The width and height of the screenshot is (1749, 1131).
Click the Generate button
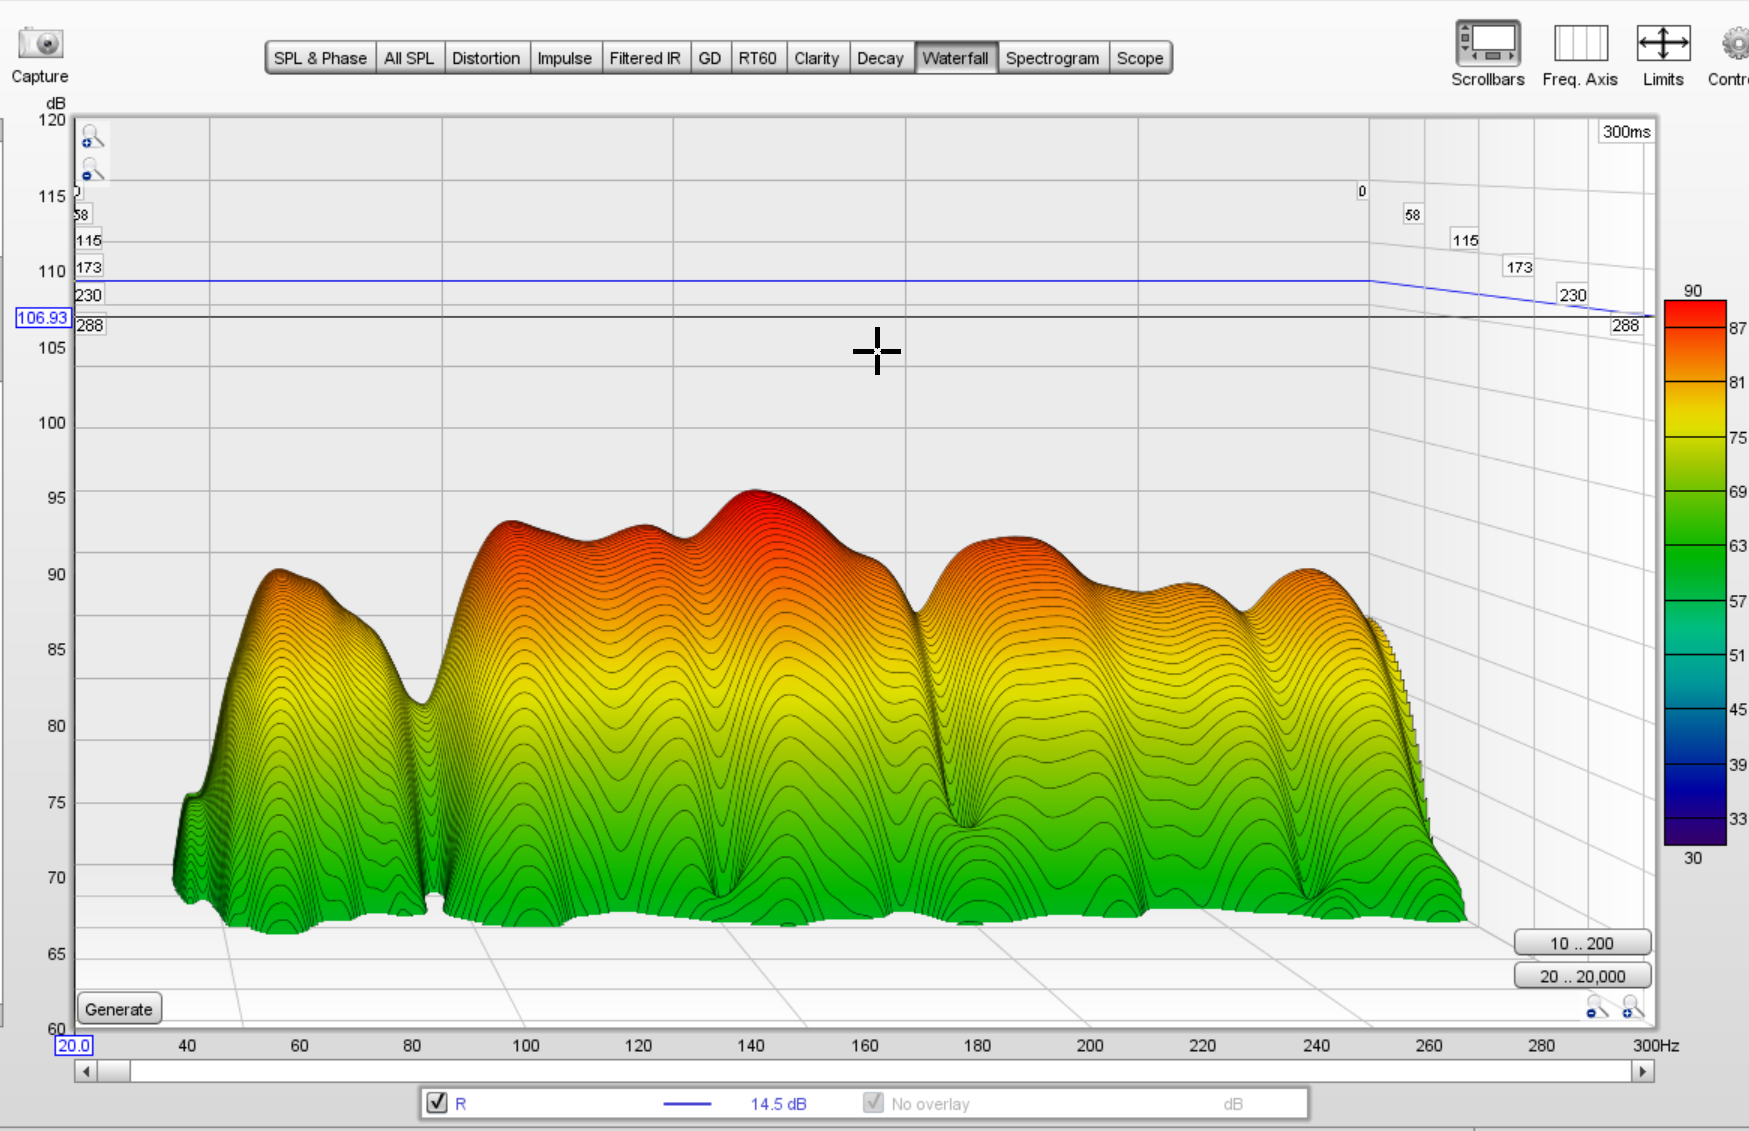119,1009
